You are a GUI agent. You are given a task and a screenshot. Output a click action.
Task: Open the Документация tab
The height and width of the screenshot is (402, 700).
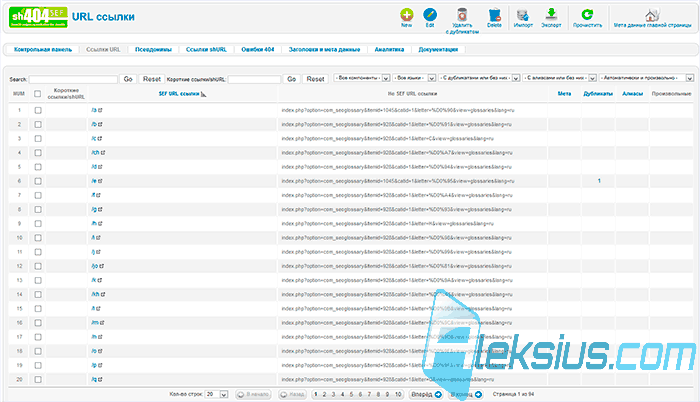point(438,50)
